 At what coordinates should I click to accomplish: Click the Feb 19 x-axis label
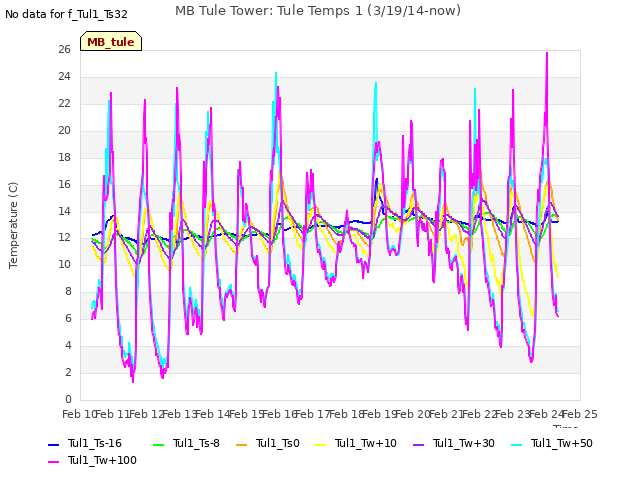pyautogui.click(x=380, y=414)
